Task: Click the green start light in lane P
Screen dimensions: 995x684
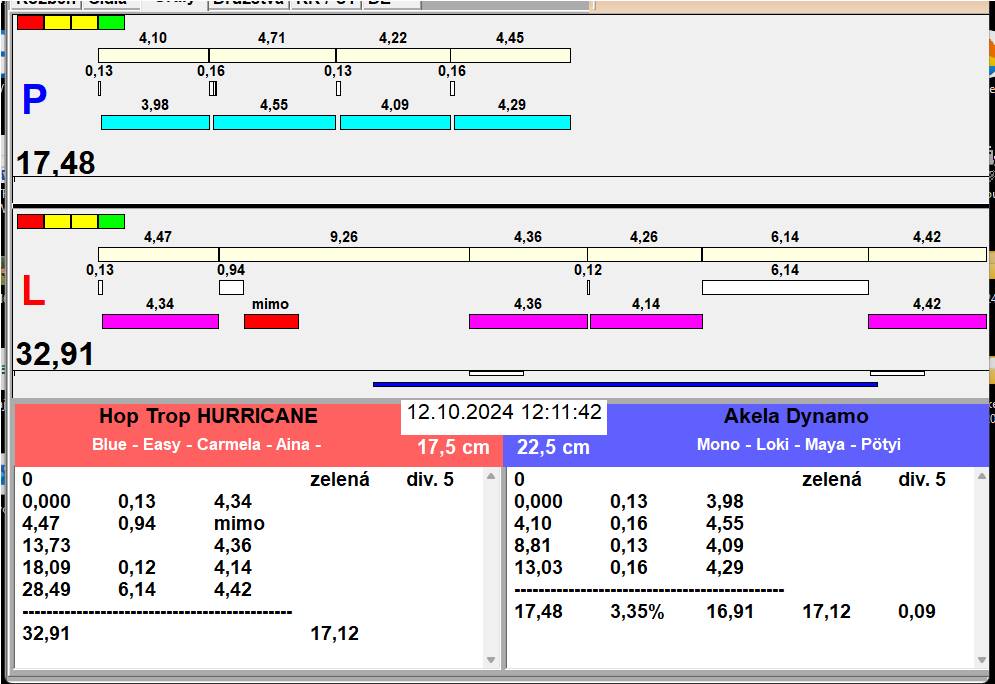Action: pyautogui.click(x=111, y=22)
